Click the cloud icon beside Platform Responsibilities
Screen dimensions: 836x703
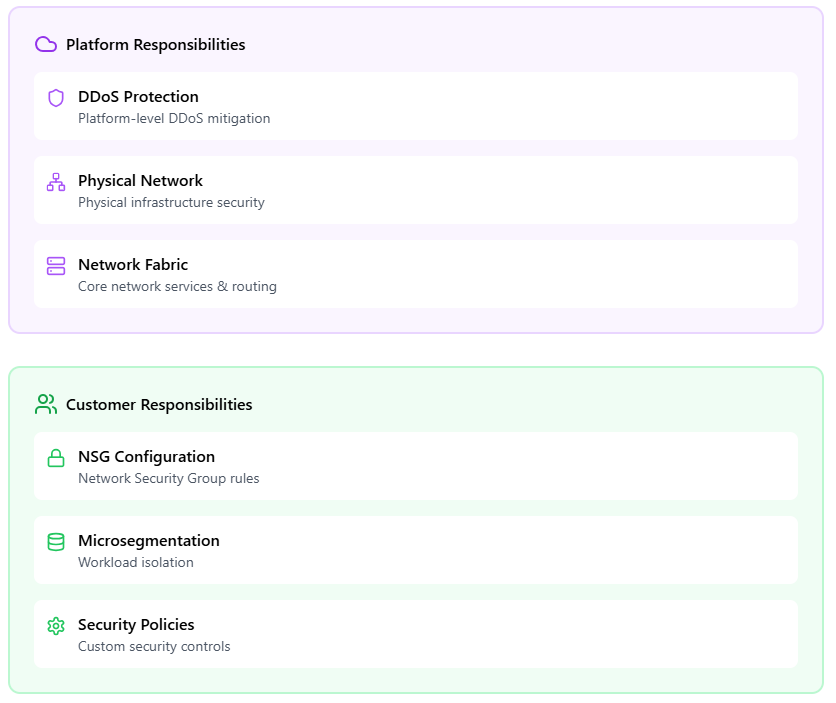coord(46,44)
